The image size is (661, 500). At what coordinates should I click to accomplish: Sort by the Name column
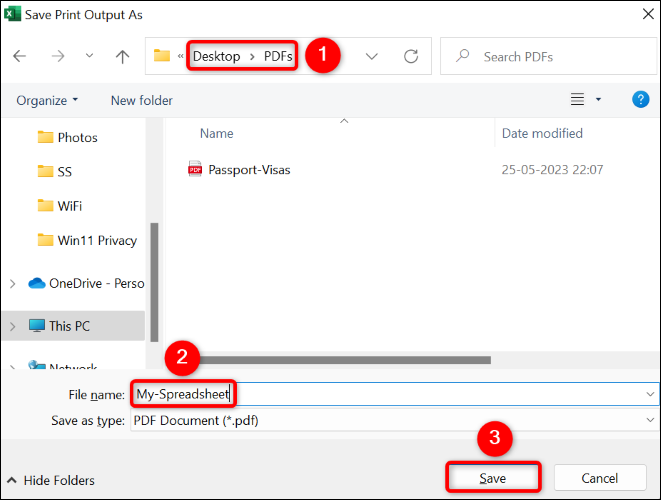216,133
